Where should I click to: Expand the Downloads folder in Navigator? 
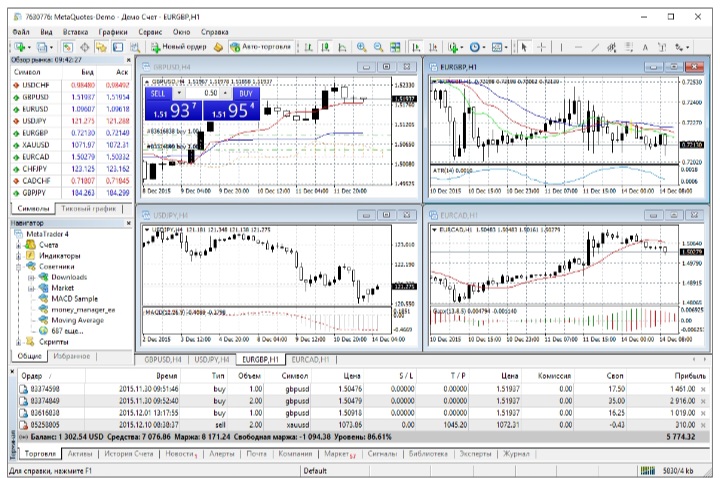(x=32, y=277)
